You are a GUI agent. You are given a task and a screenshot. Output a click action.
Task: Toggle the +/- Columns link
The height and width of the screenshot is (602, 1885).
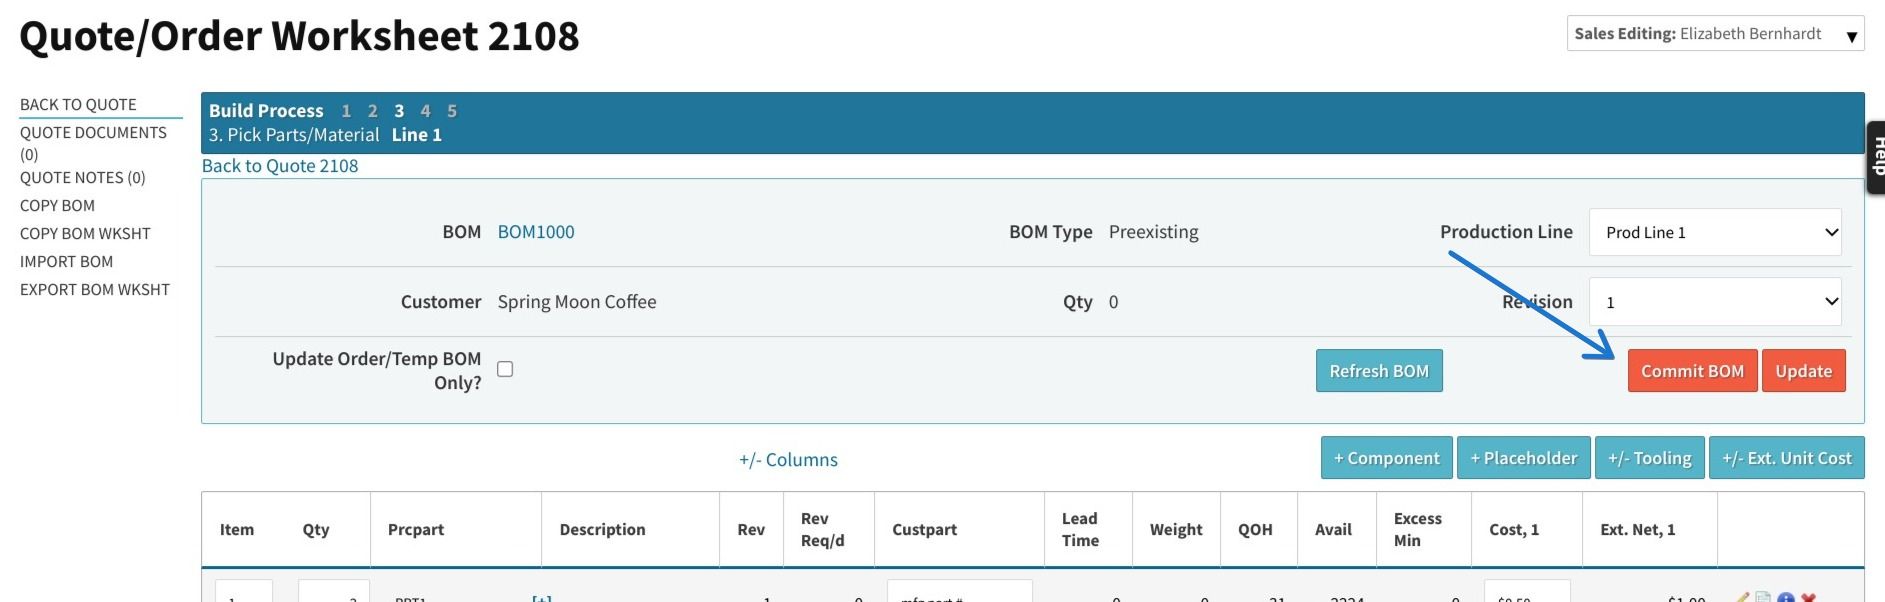788,460
